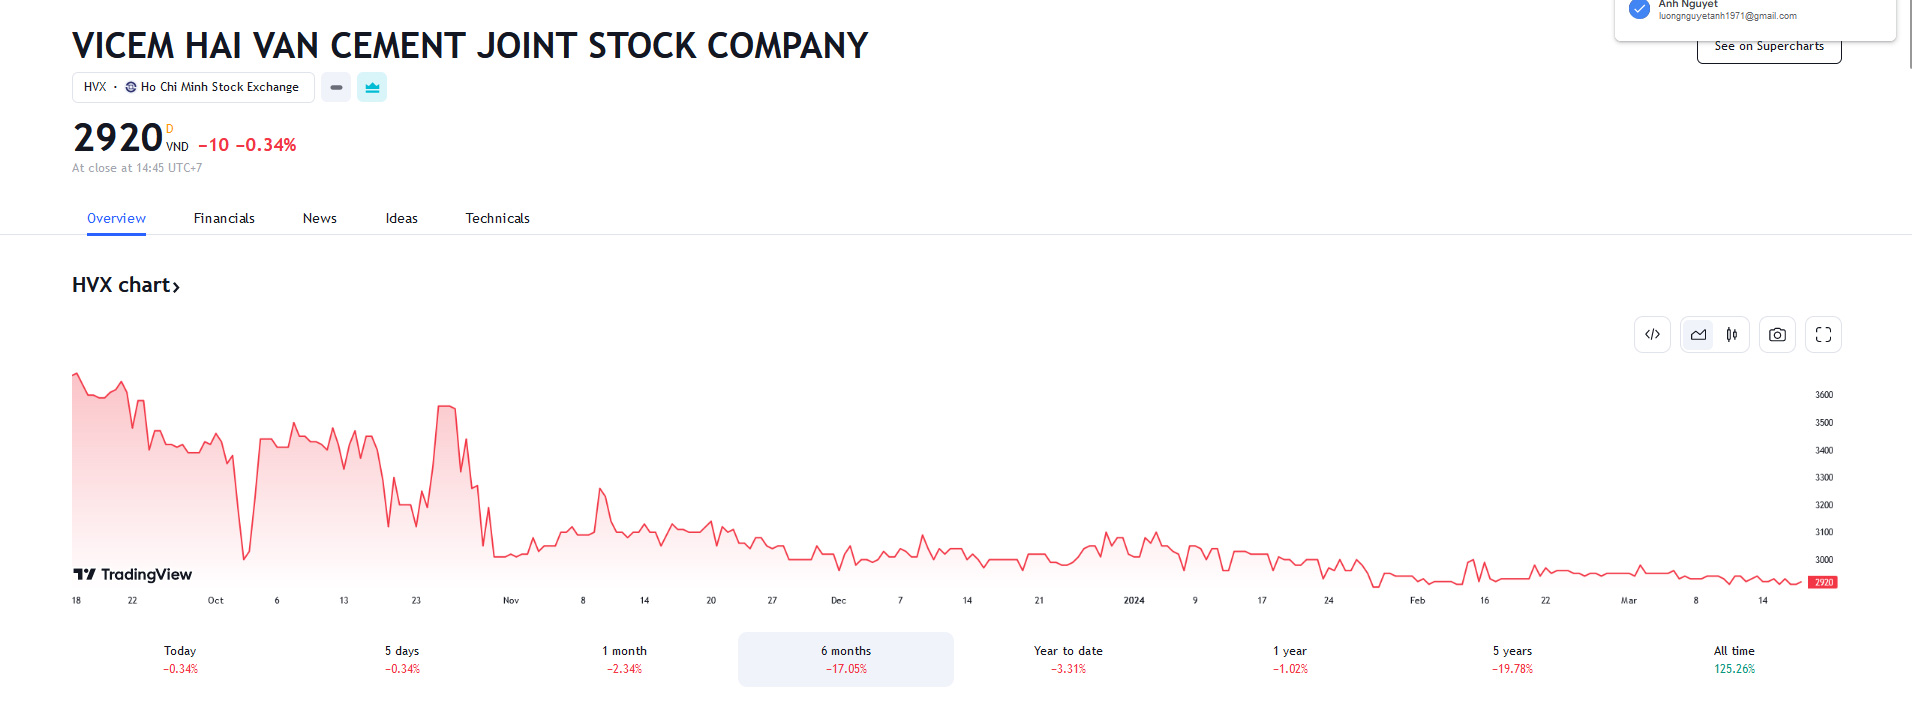
Task: Switch to area chart view
Action: (1698, 335)
